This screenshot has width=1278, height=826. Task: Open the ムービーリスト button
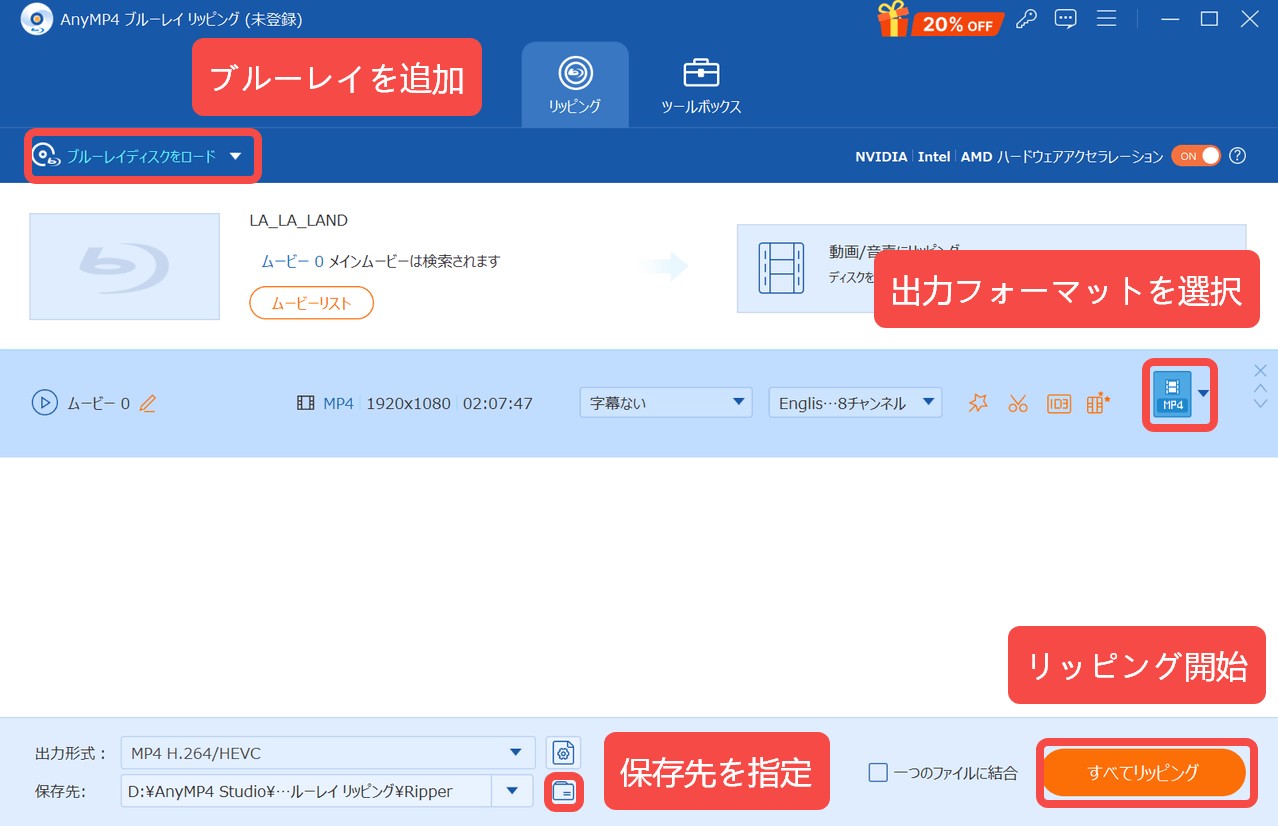tap(311, 303)
